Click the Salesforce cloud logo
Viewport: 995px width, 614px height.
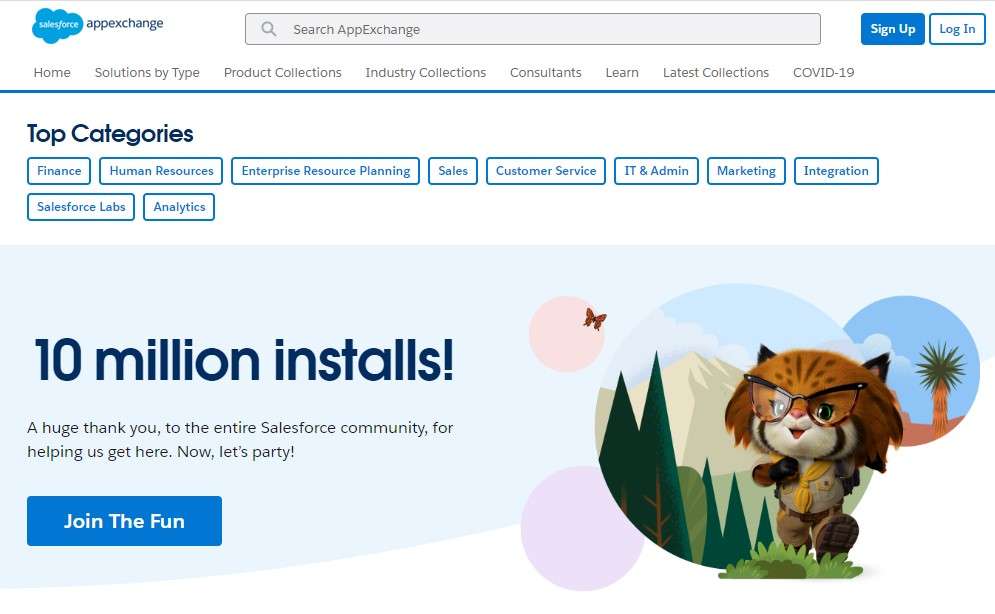pos(57,25)
